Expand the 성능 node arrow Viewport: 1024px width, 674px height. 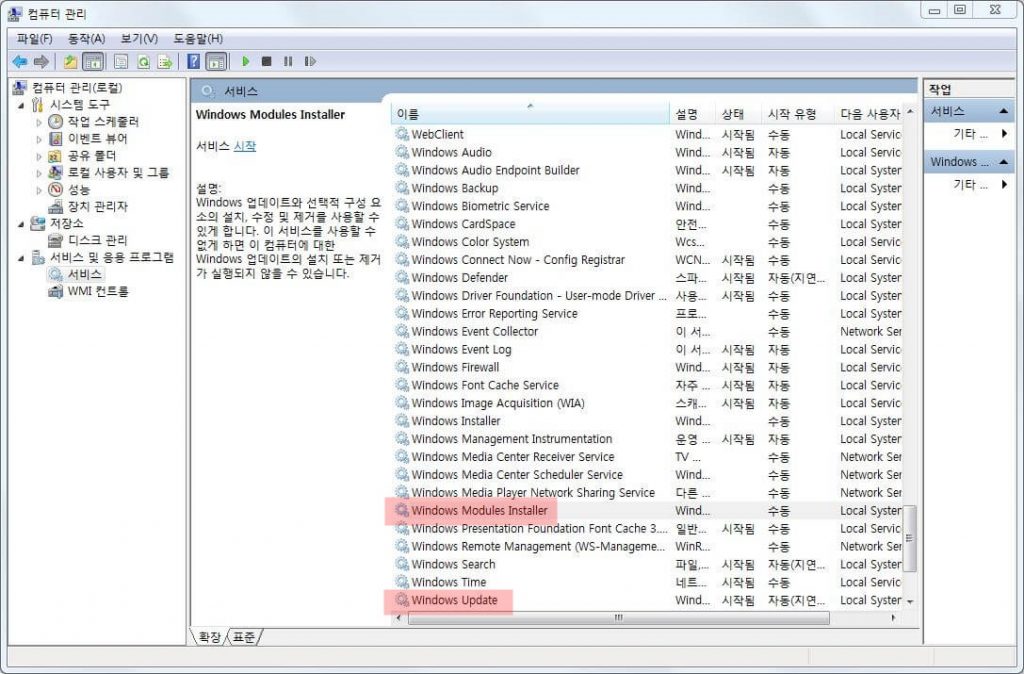click(39, 190)
